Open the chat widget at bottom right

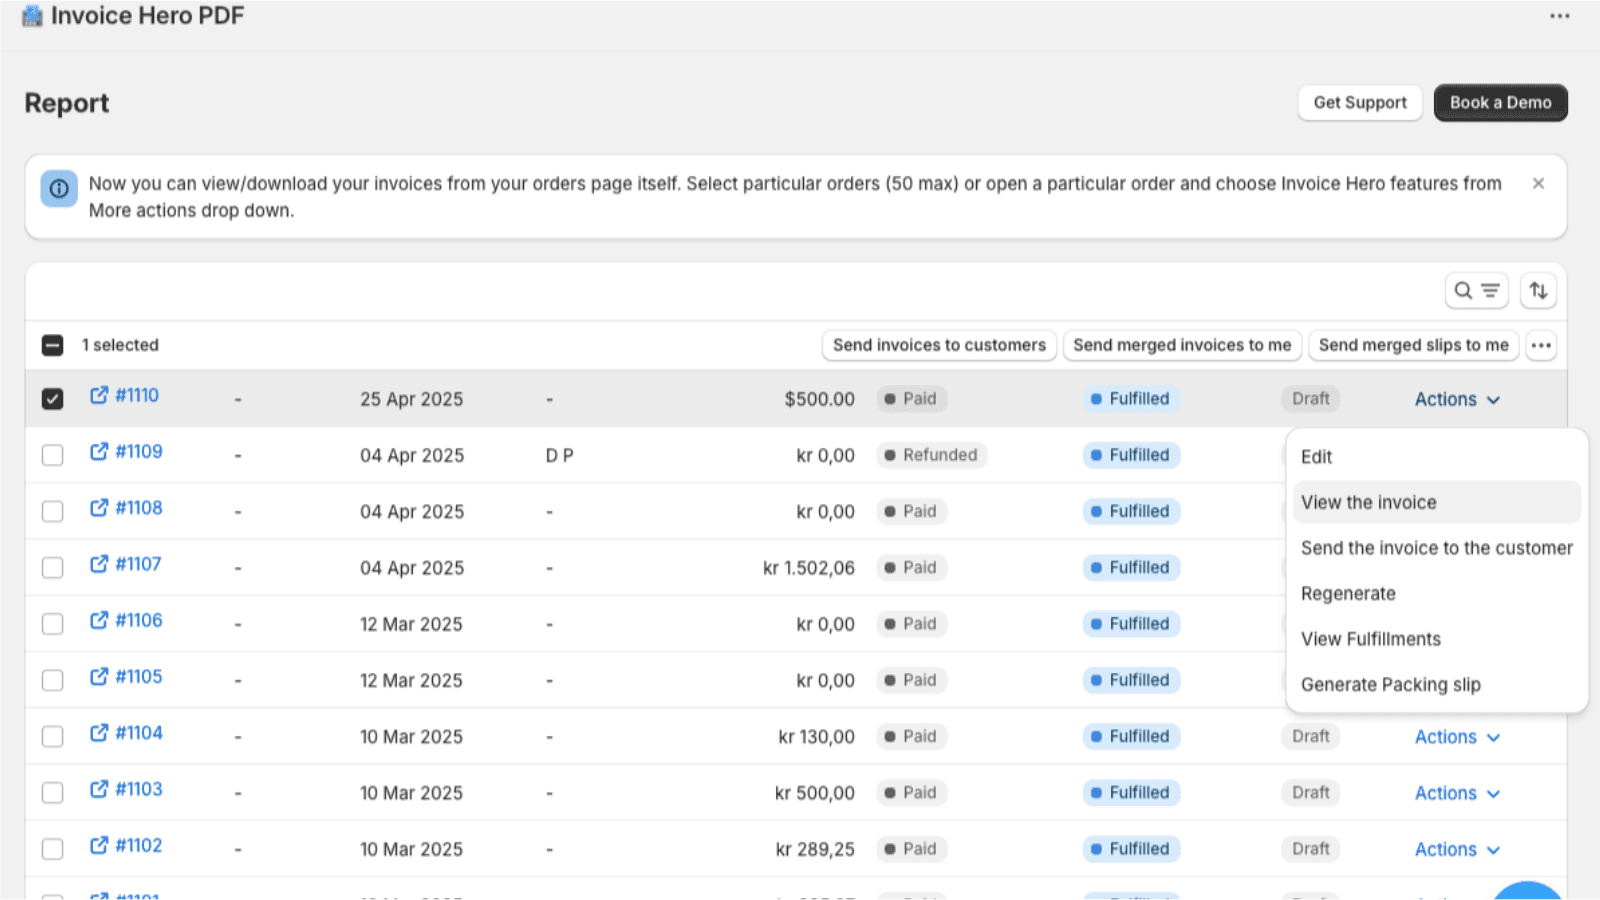[x=1530, y=886]
